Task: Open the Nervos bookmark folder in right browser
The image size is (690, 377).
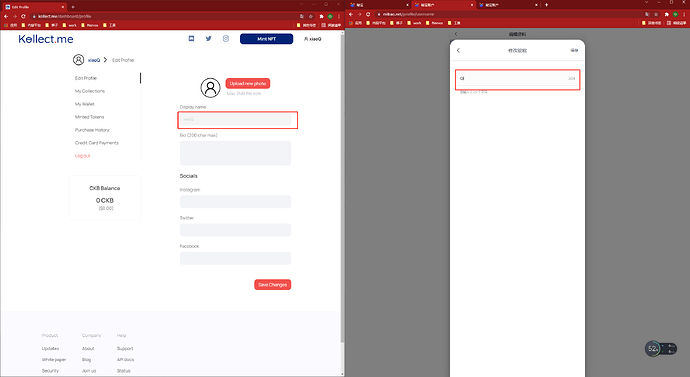Action: [x=435, y=23]
